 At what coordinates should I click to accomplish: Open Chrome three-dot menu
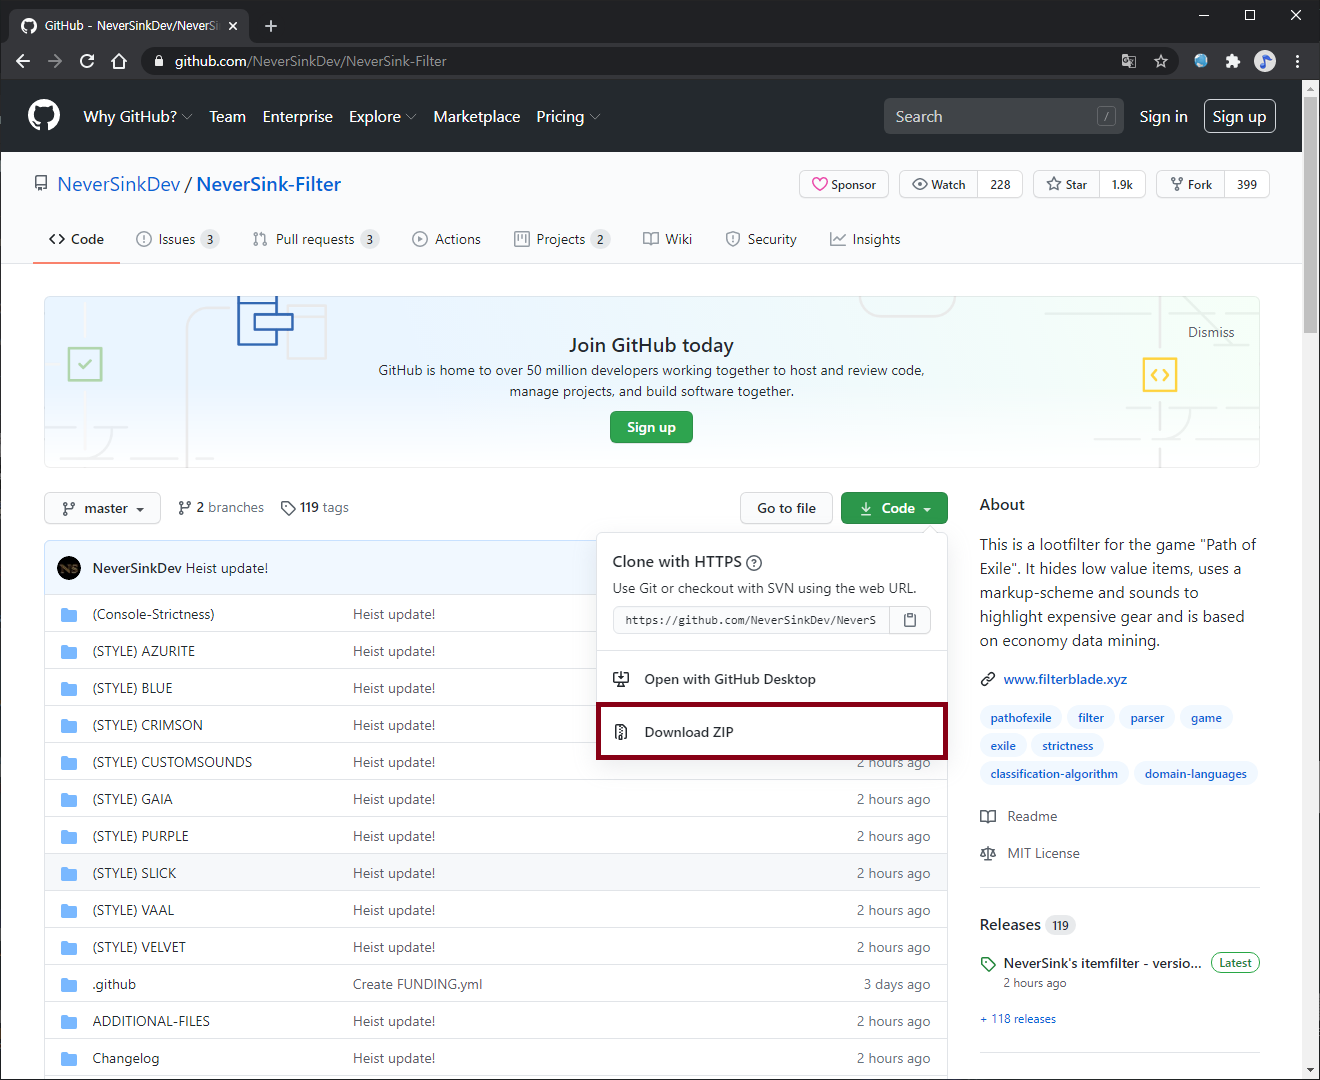[x=1297, y=61]
